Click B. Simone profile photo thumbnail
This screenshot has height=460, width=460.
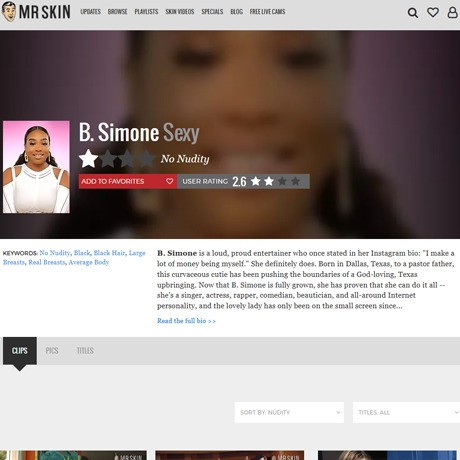pos(36,167)
